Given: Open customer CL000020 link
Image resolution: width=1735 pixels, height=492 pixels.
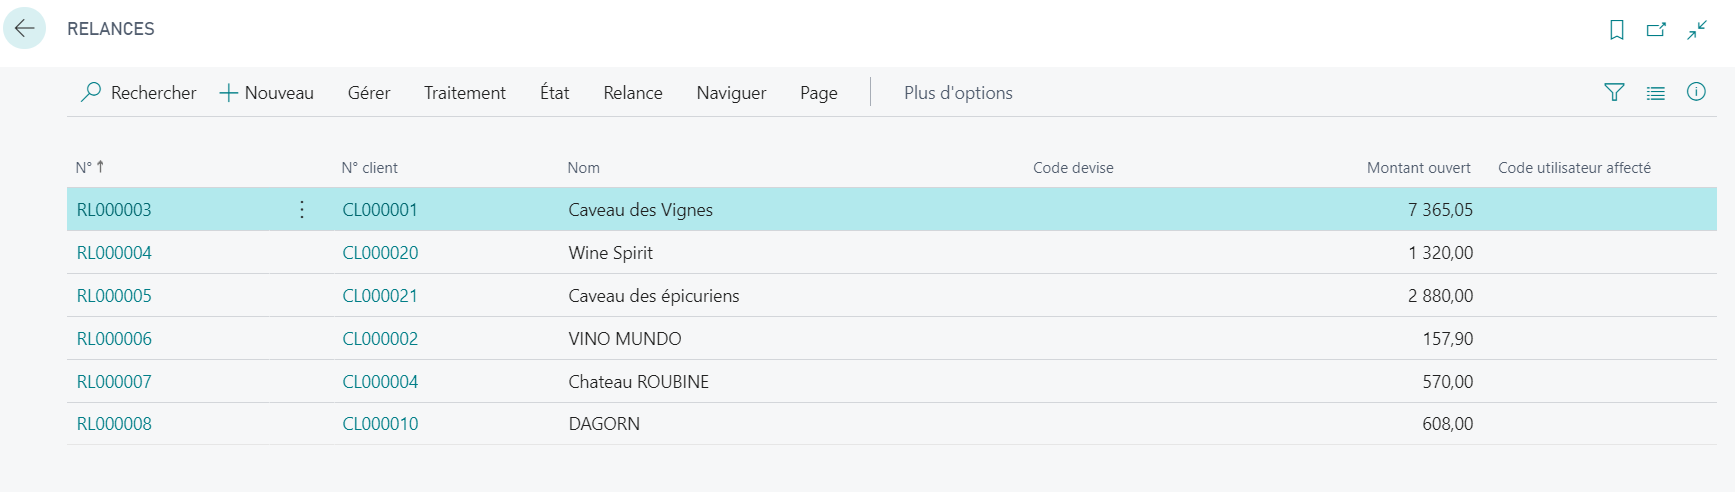Looking at the screenshot, I should pyautogui.click(x=380, y=253).
